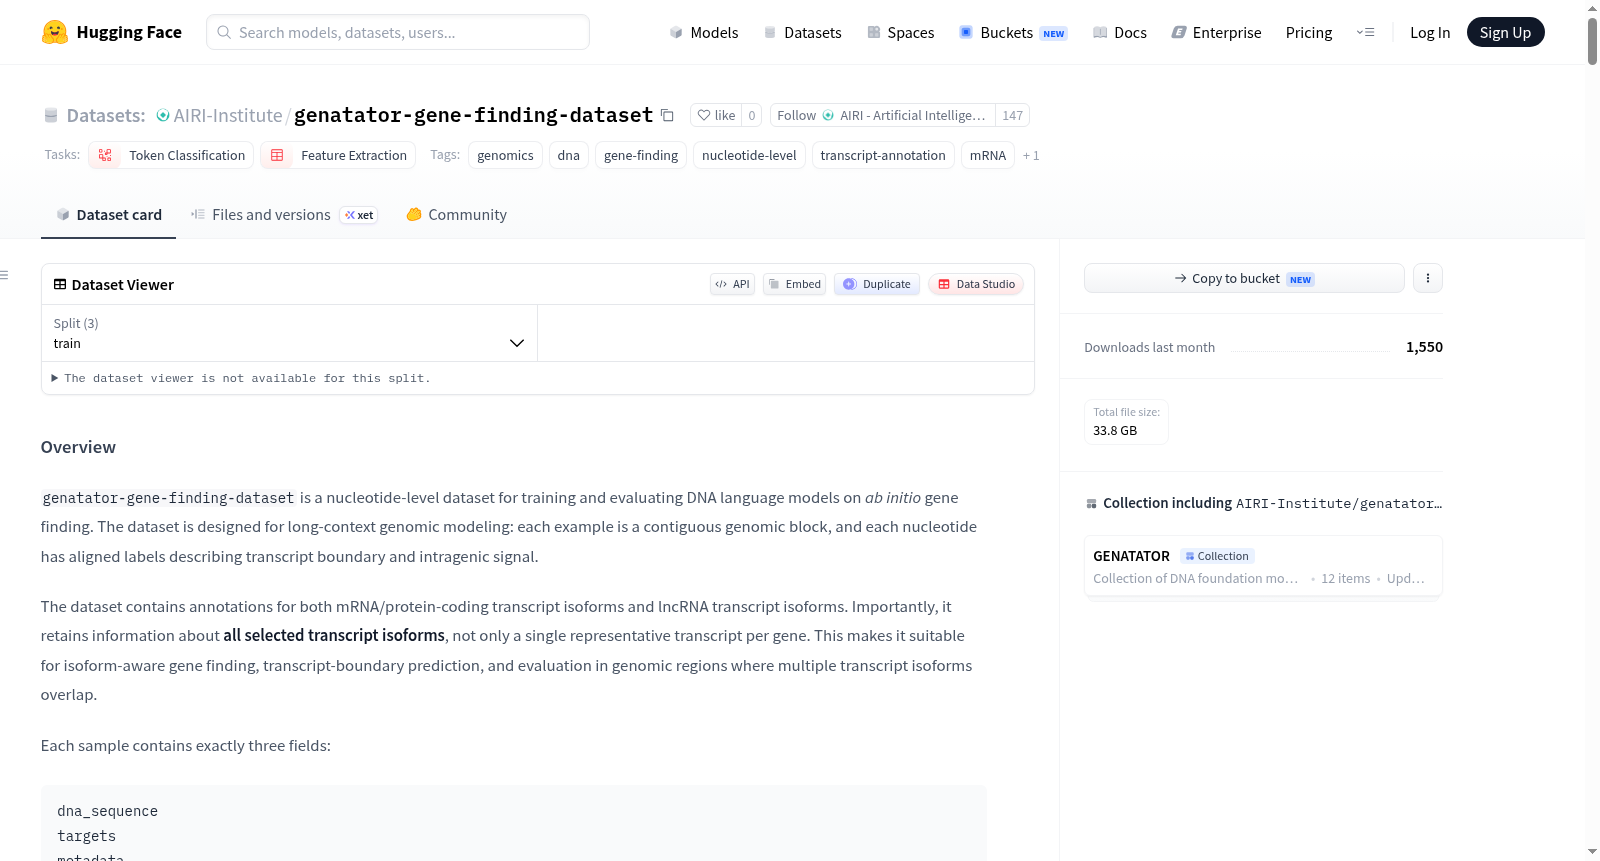Click the like count 0

click(752, 115)
